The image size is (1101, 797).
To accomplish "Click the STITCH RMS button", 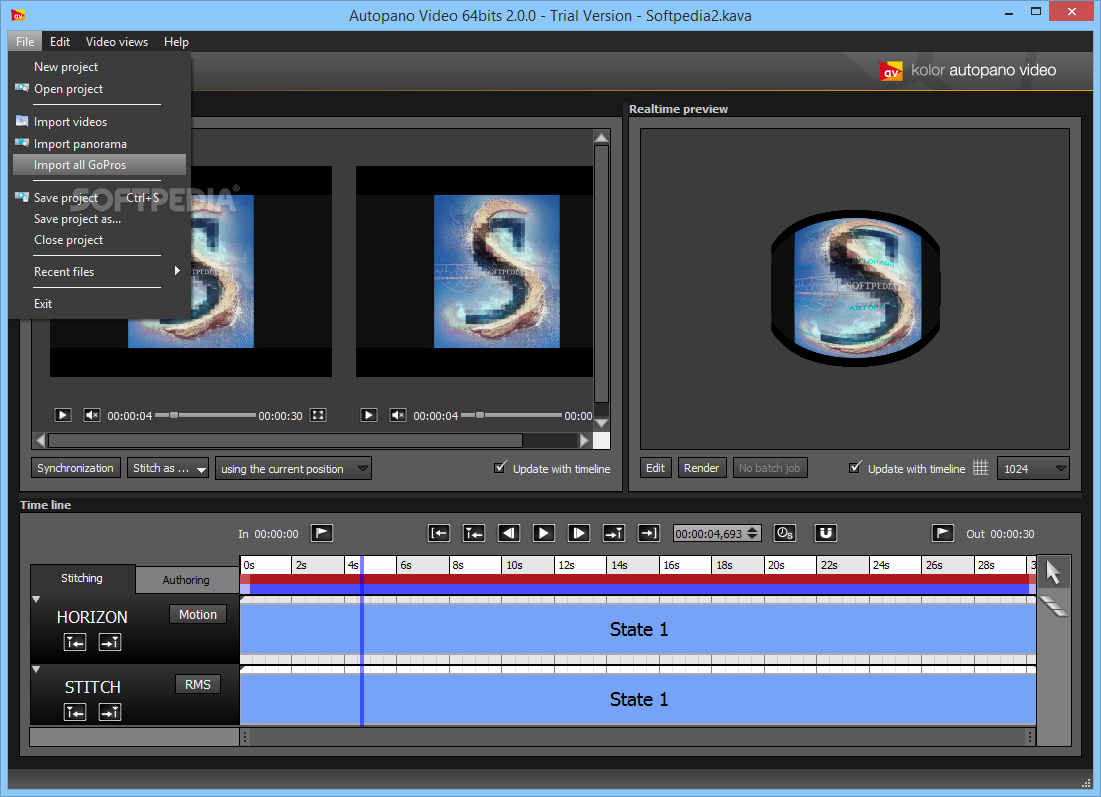I will click(x=198, y=685).
